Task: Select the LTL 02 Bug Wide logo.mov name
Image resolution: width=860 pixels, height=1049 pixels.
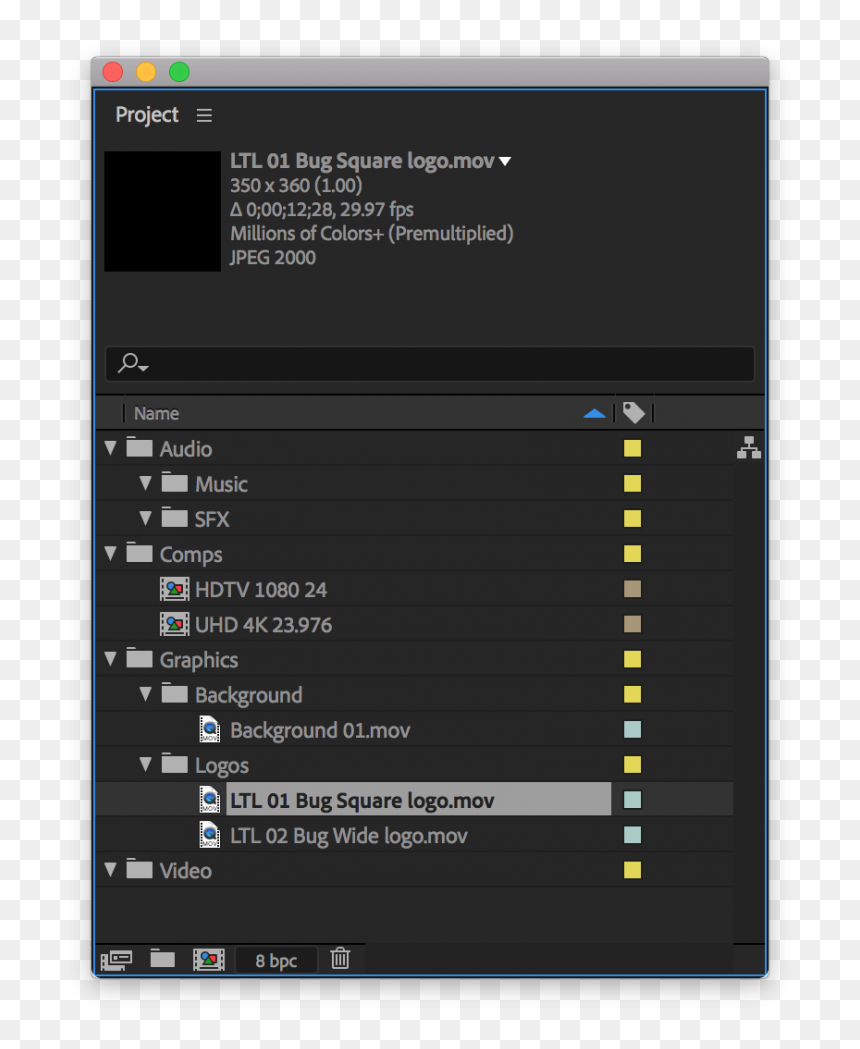Action: point(349,836)
